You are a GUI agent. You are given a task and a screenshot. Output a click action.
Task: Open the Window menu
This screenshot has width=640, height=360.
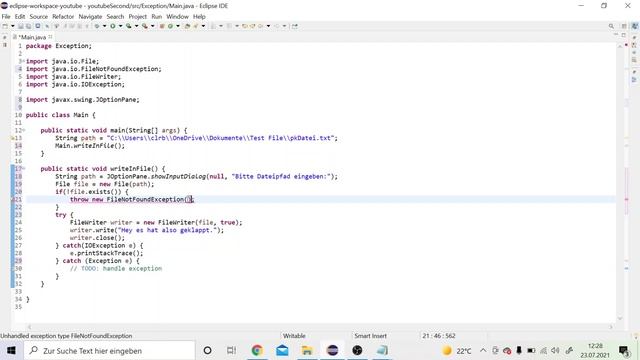coord(178,17)
